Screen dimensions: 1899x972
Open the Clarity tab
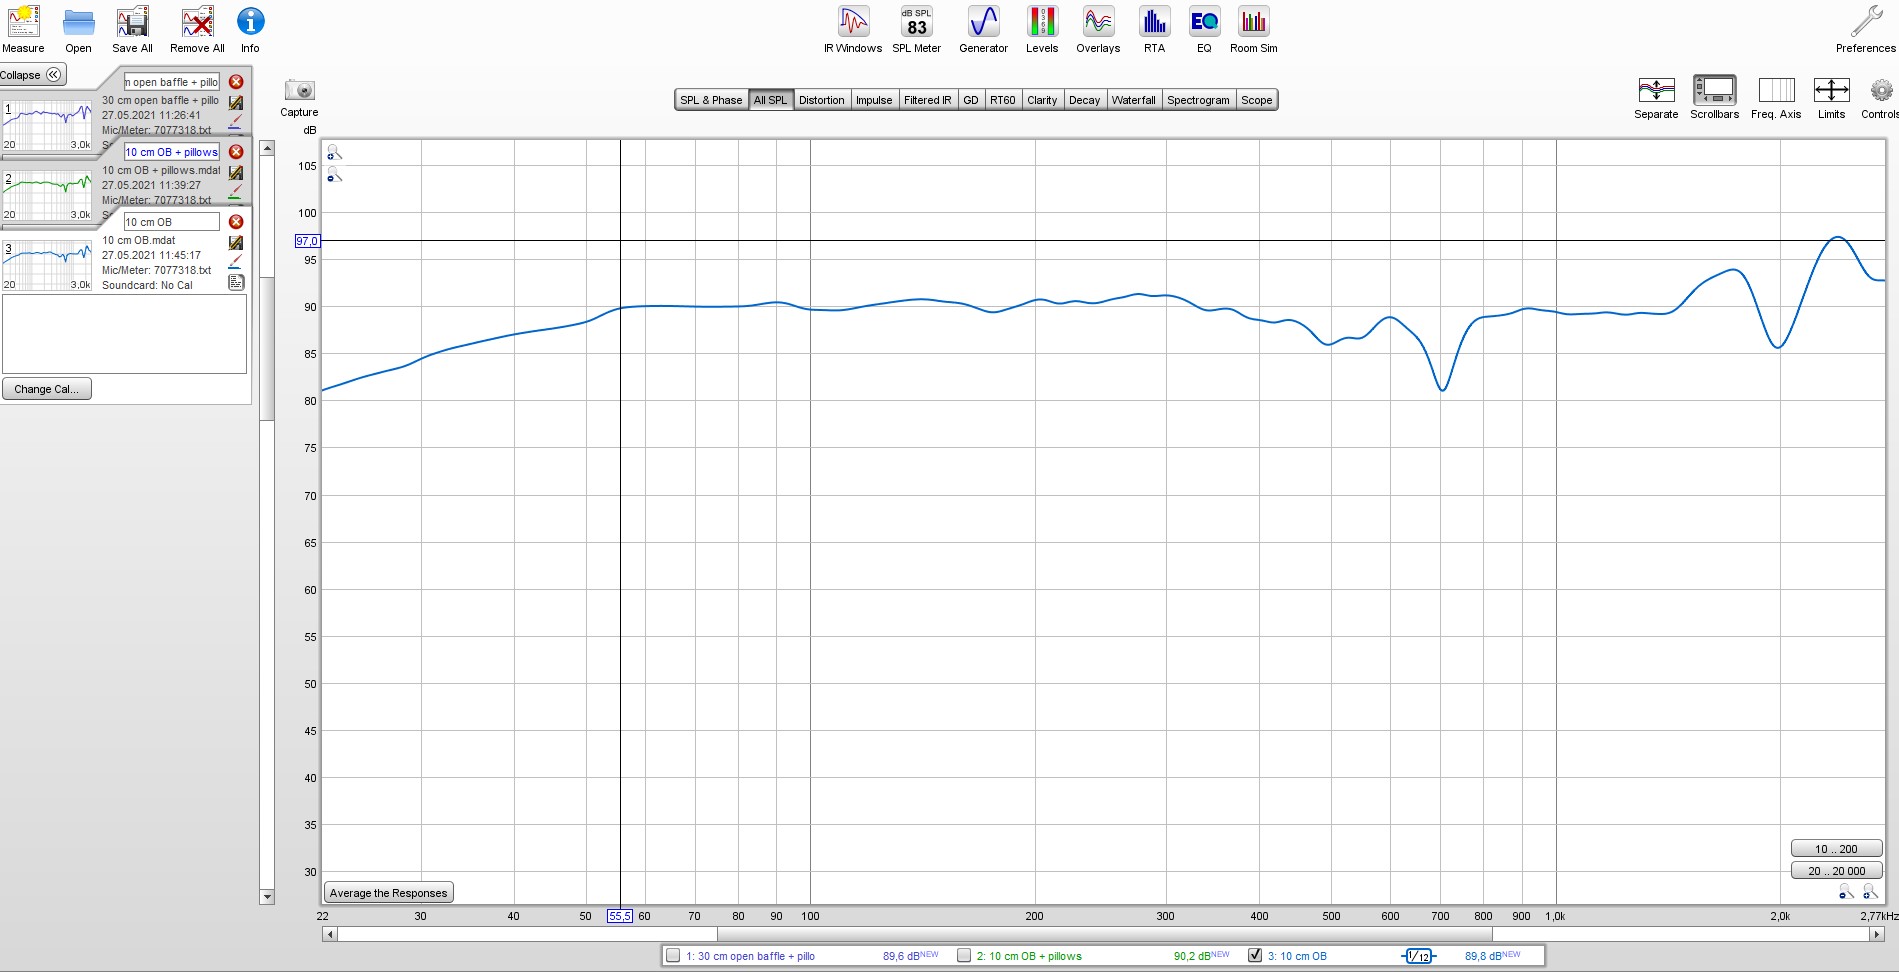tap(1042, 100)
